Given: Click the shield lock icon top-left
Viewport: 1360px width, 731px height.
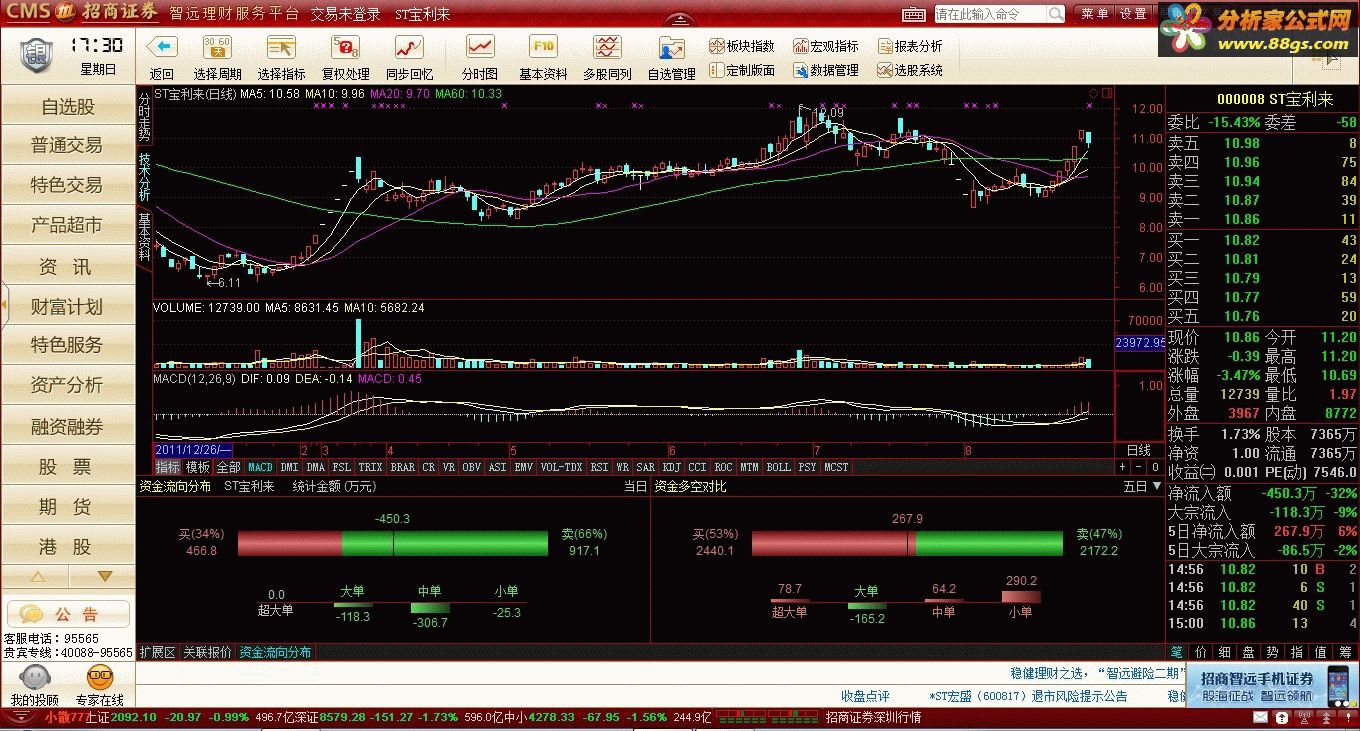Looking at the screenshot, I should click(35, 56).
